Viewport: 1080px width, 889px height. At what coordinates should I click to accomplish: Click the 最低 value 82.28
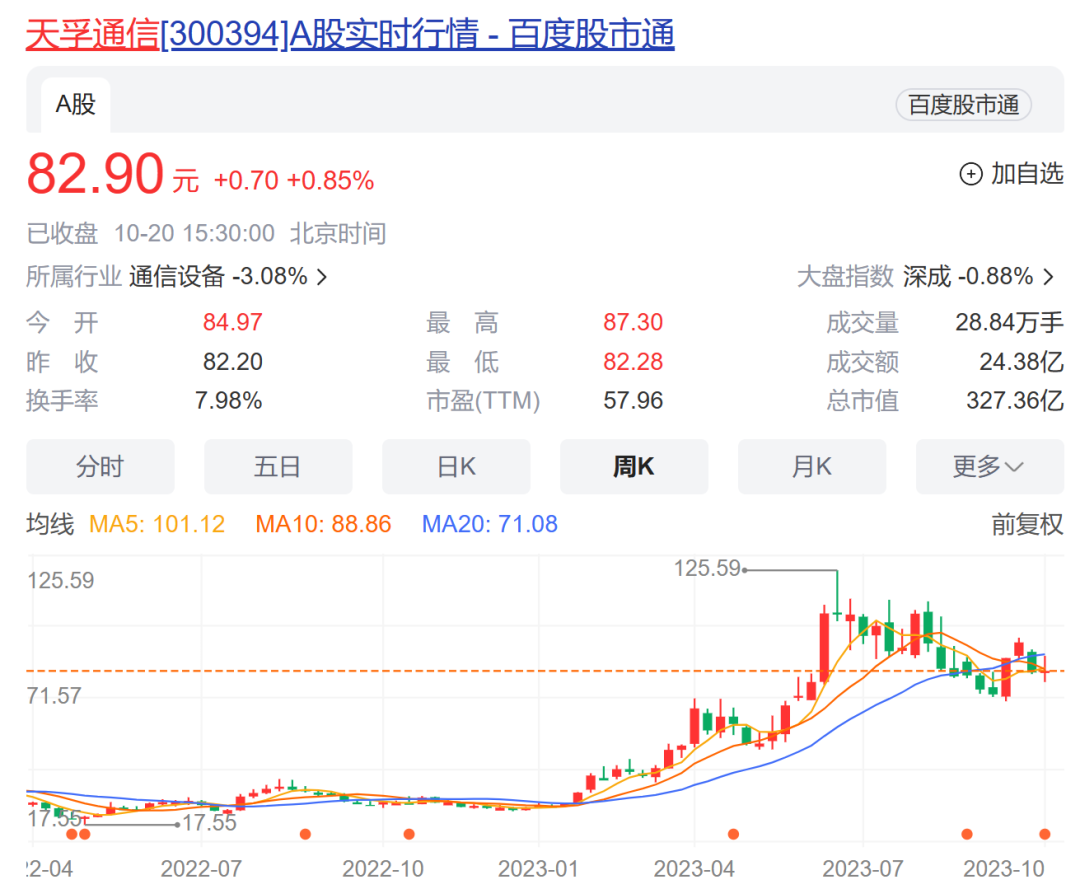[x=633, y=362]
